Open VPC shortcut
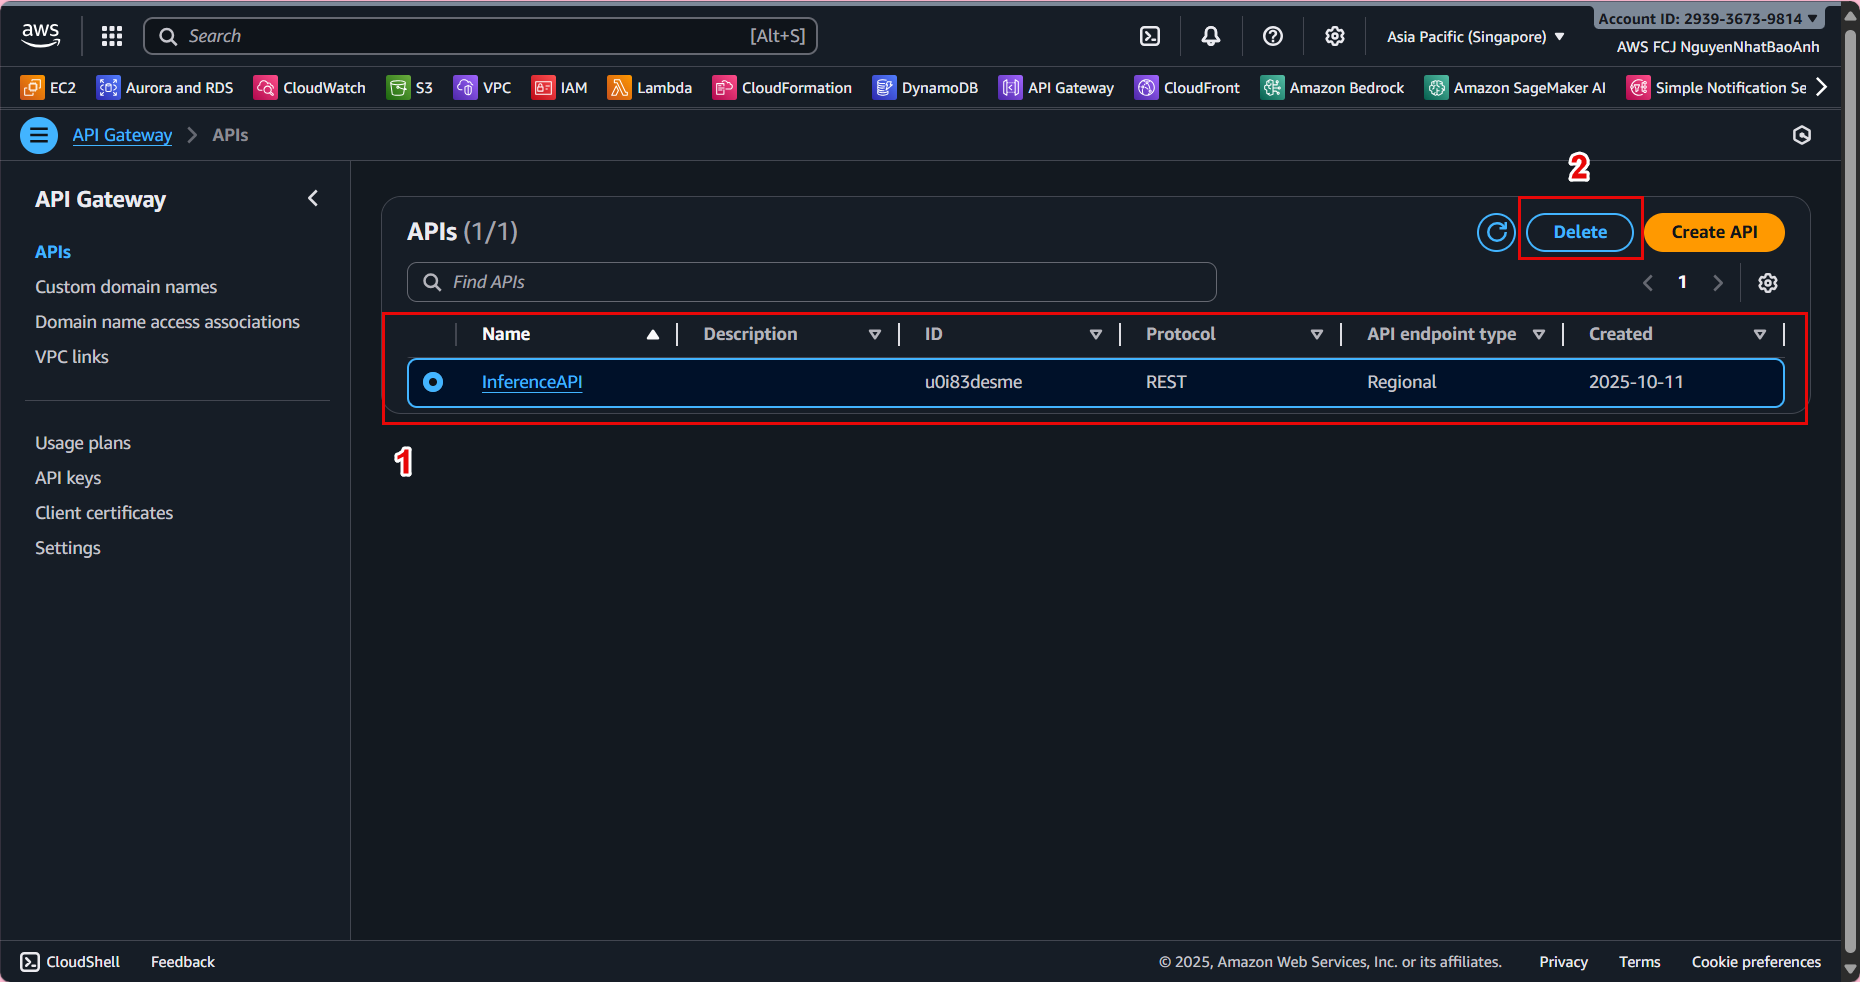This screenshot has width=1860, height=982. [x=482, y=88]
